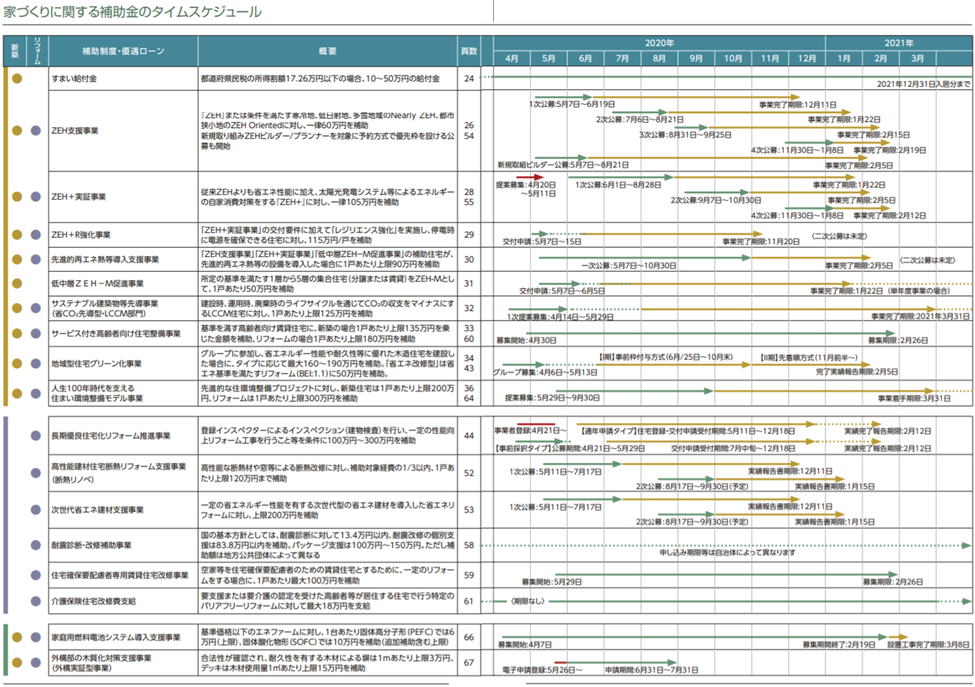Image resolution: width=975 pixels, height=687 pixels.
Task: Click the ZEH+R強化事業 row name
Action: [x=81, y=235]
